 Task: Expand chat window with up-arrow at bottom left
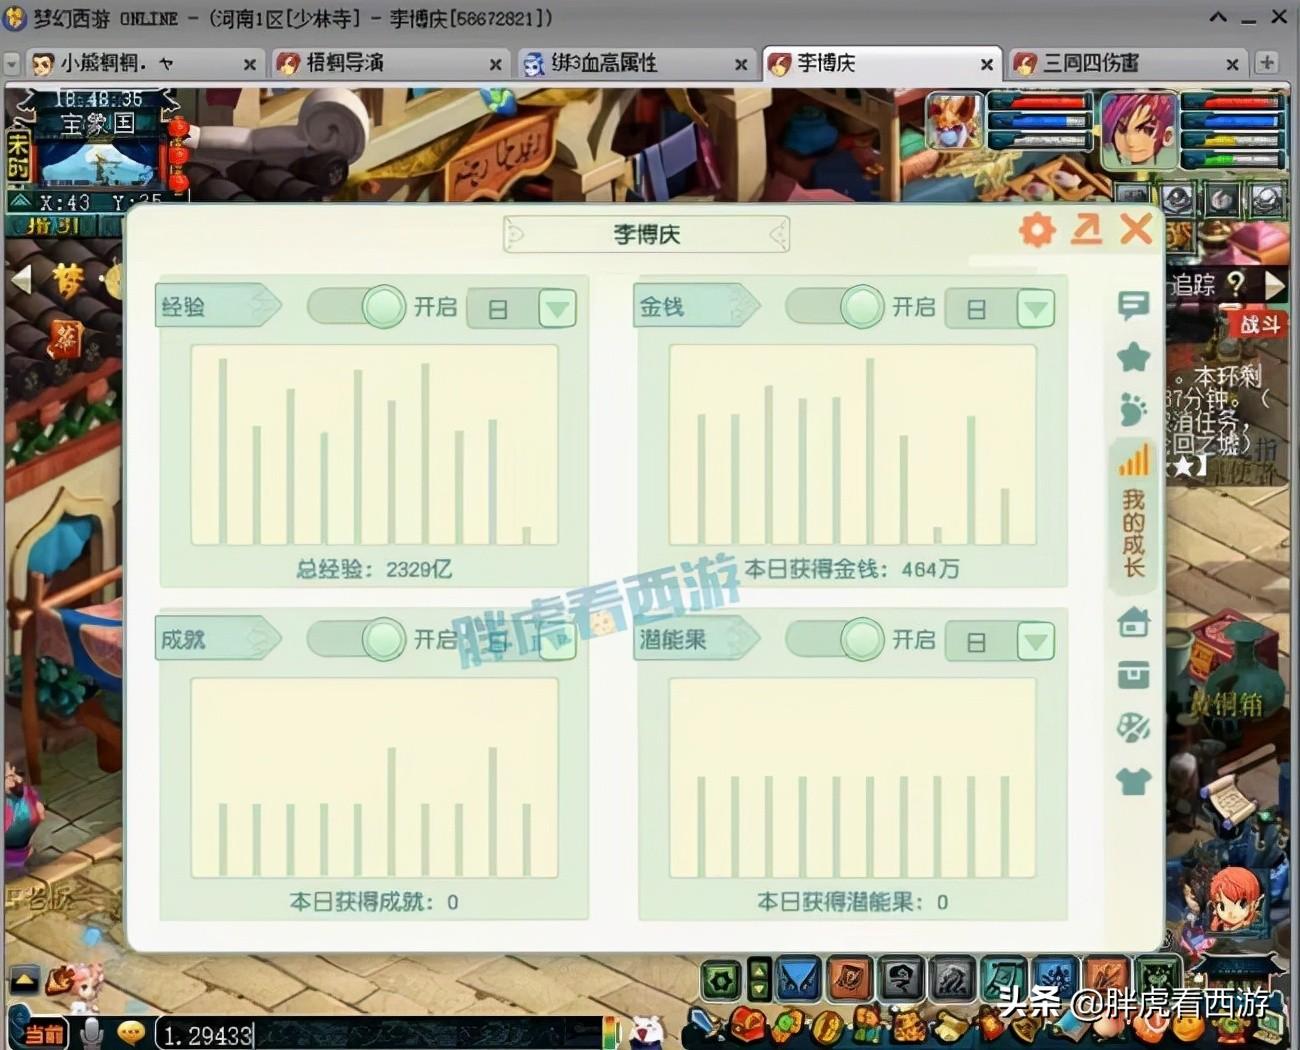25,979
